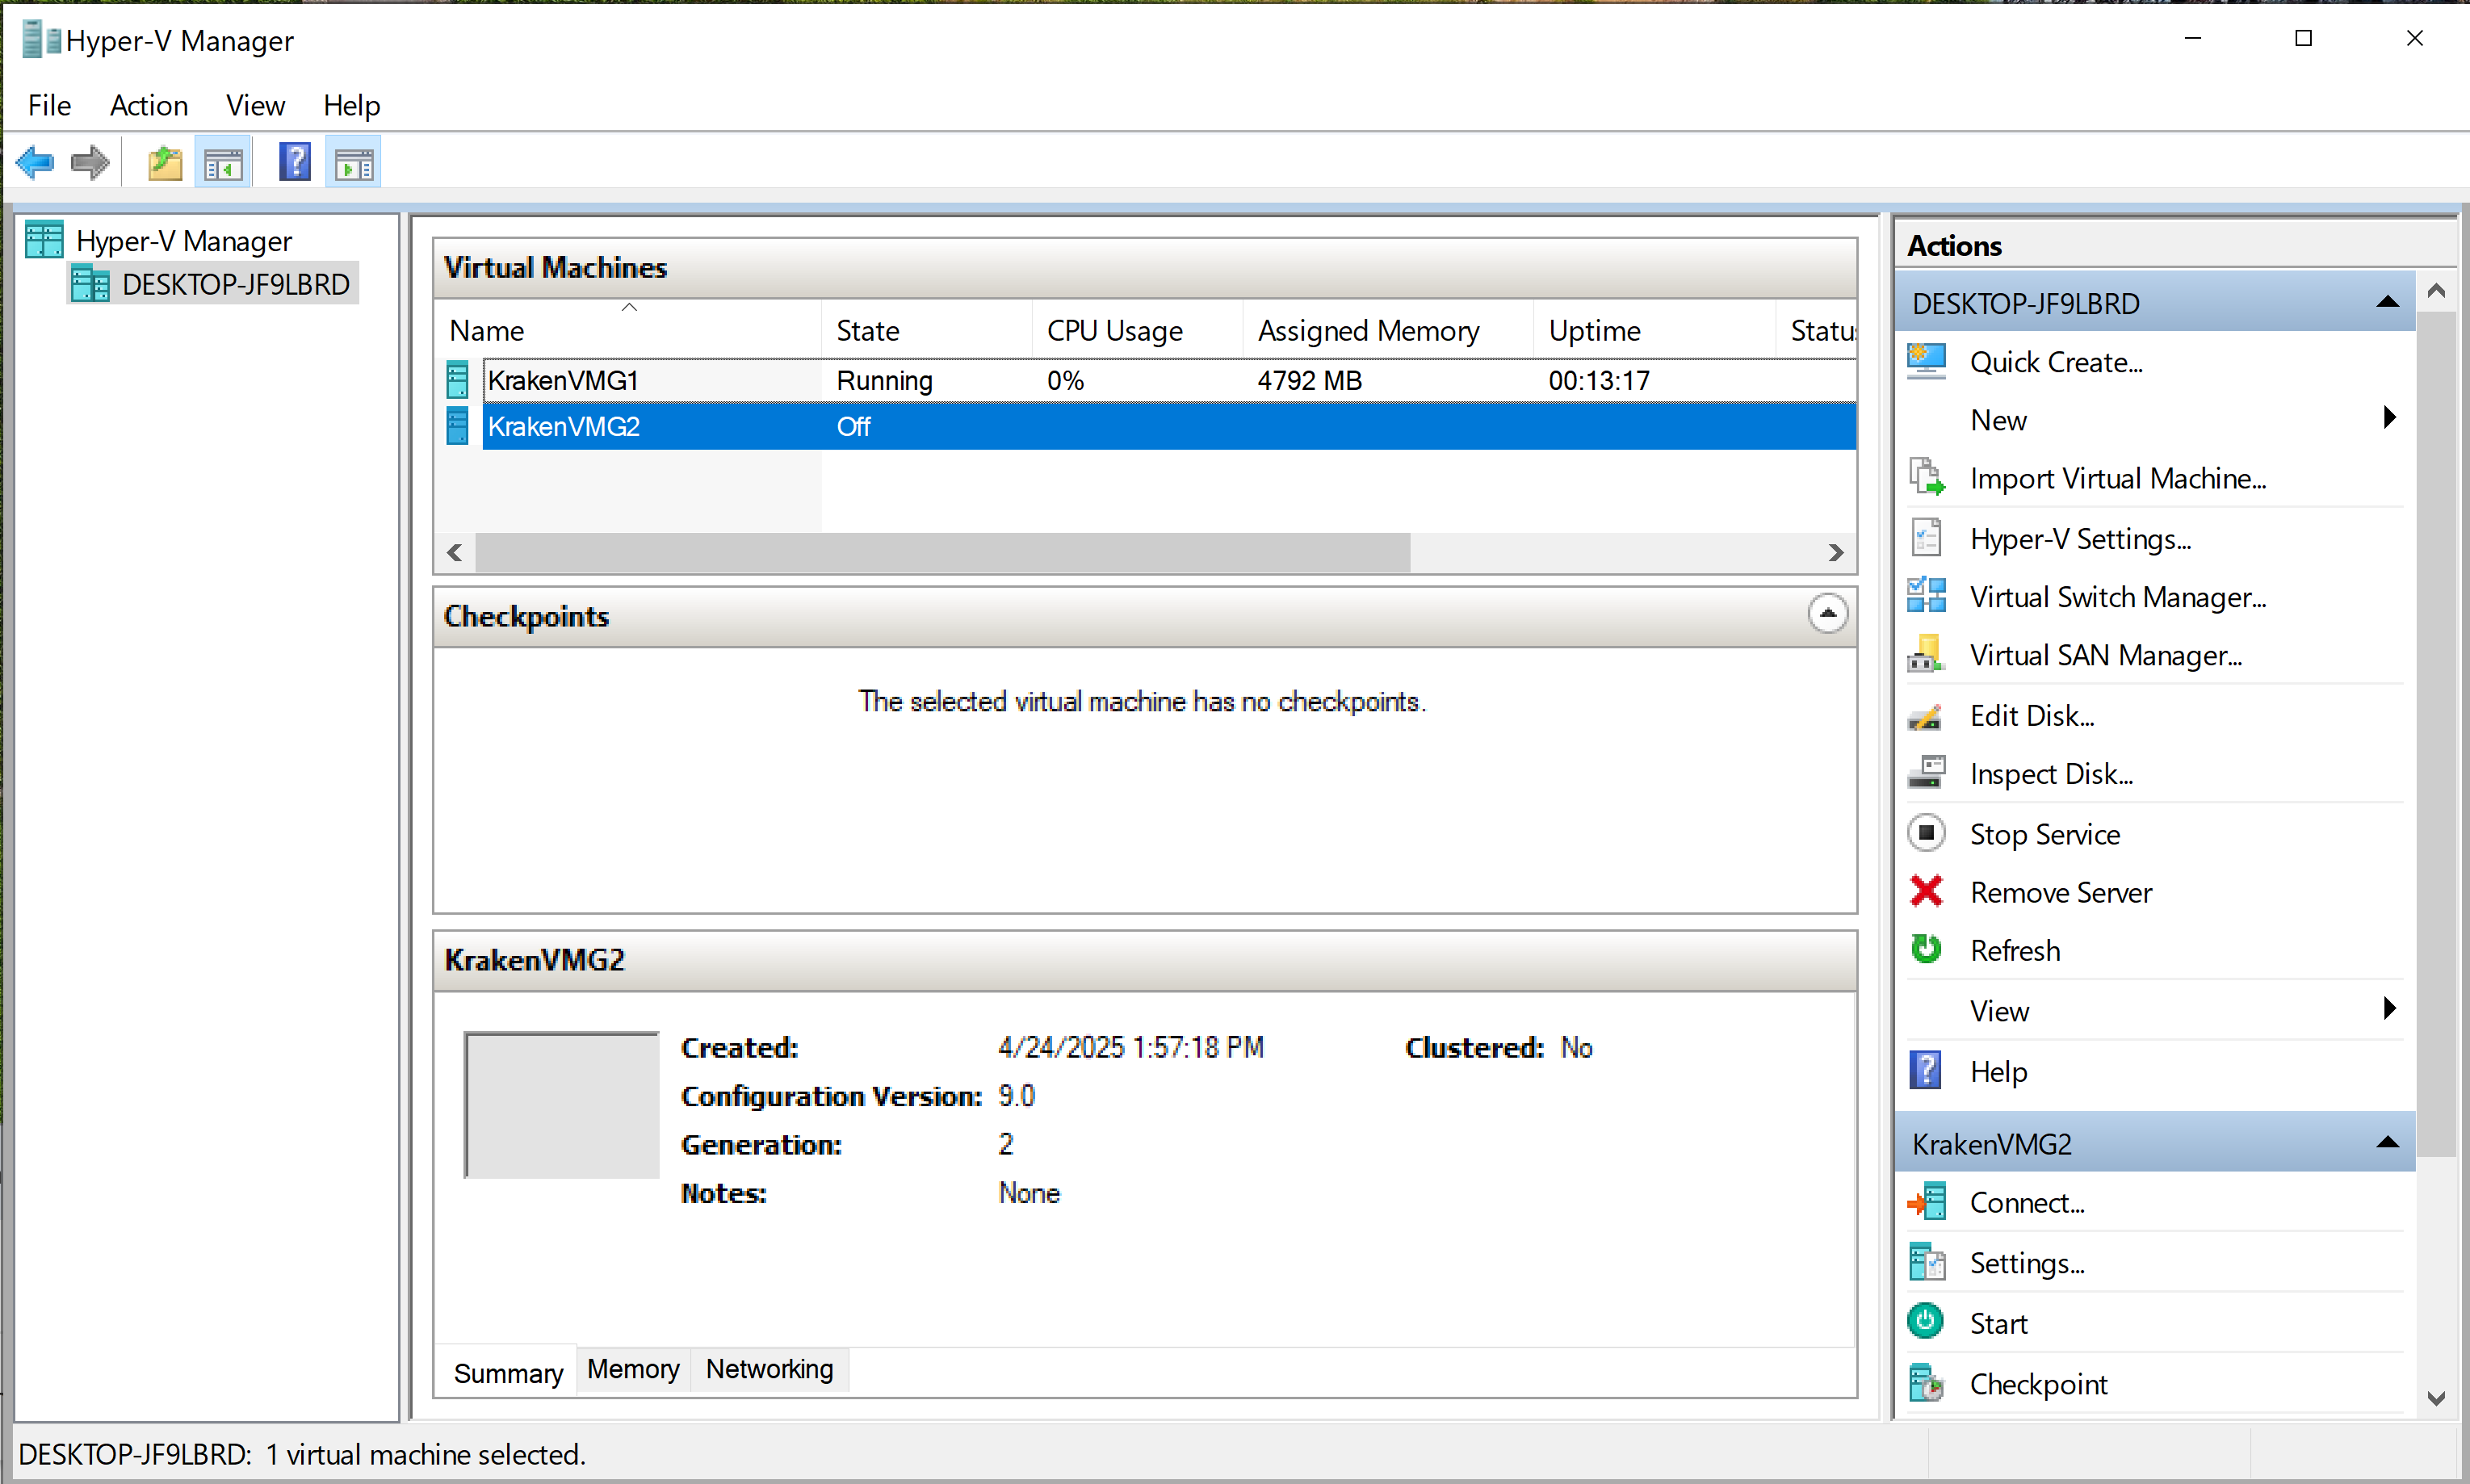Screen dimensions: 2470x1484
Task: Switch to the Networking tab
Action: point(769,1369)
